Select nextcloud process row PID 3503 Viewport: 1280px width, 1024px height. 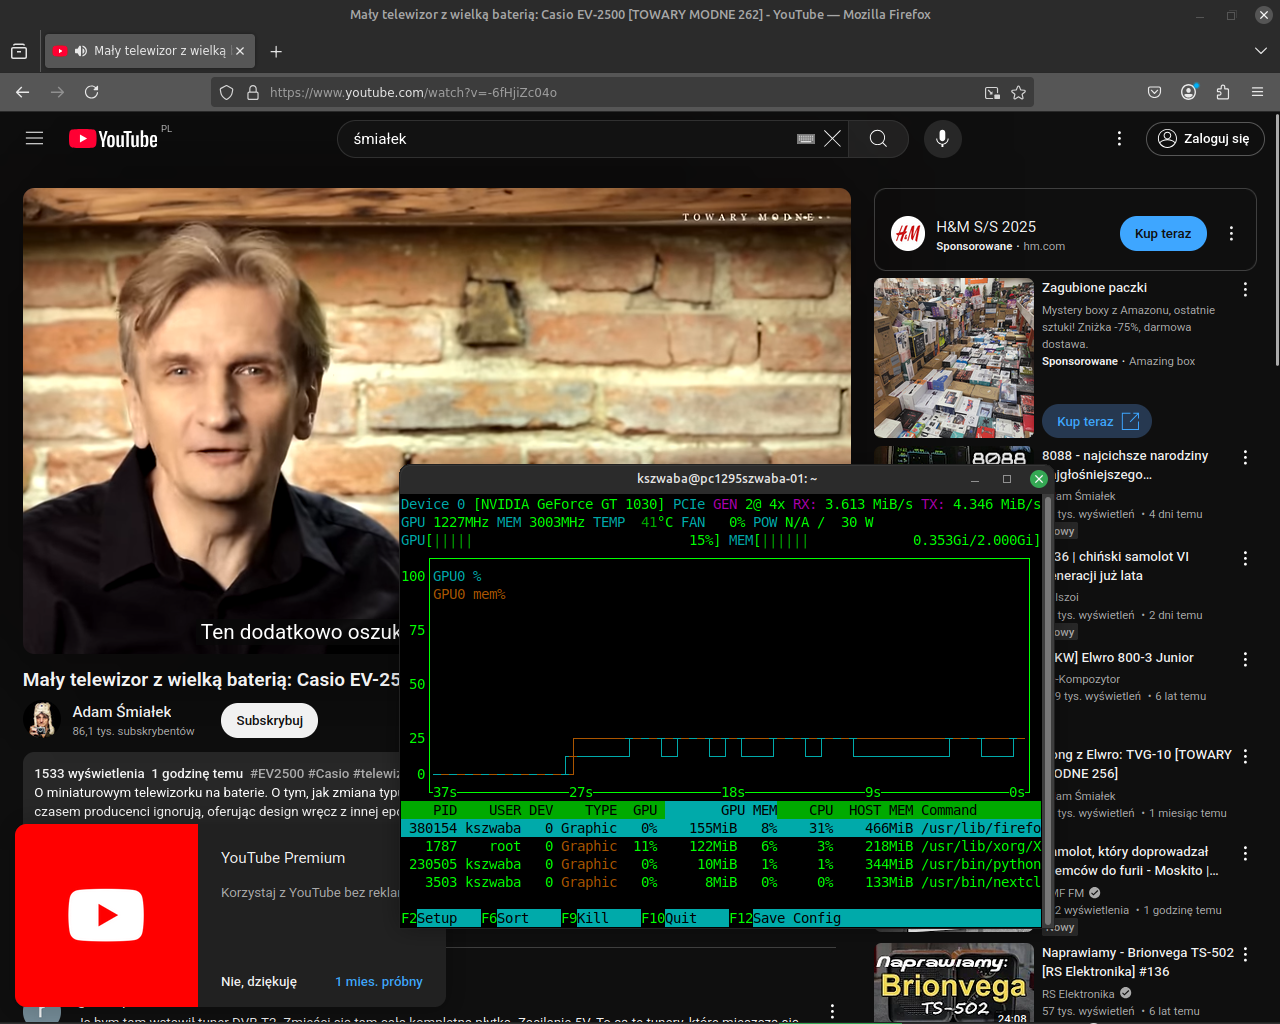pos(720,882)
